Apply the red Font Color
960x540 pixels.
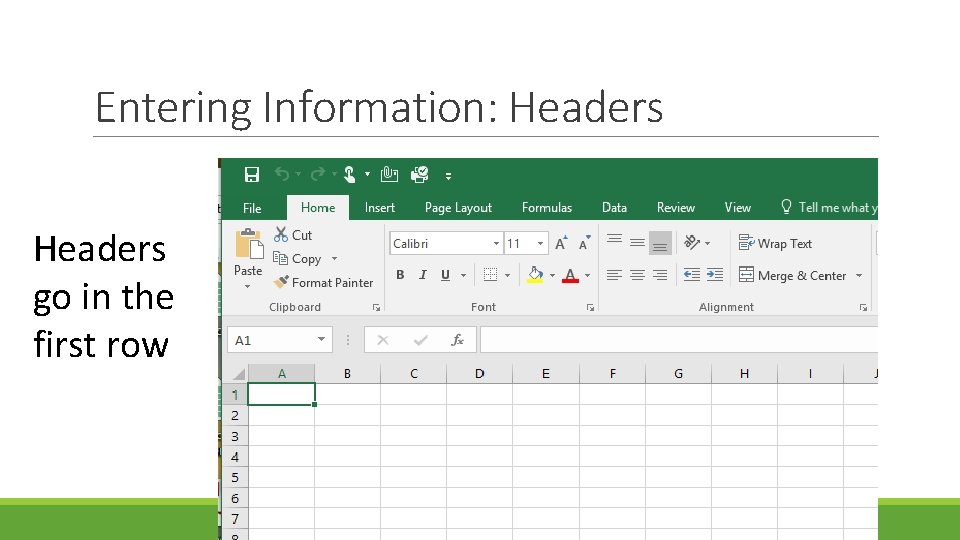[570, 276]
